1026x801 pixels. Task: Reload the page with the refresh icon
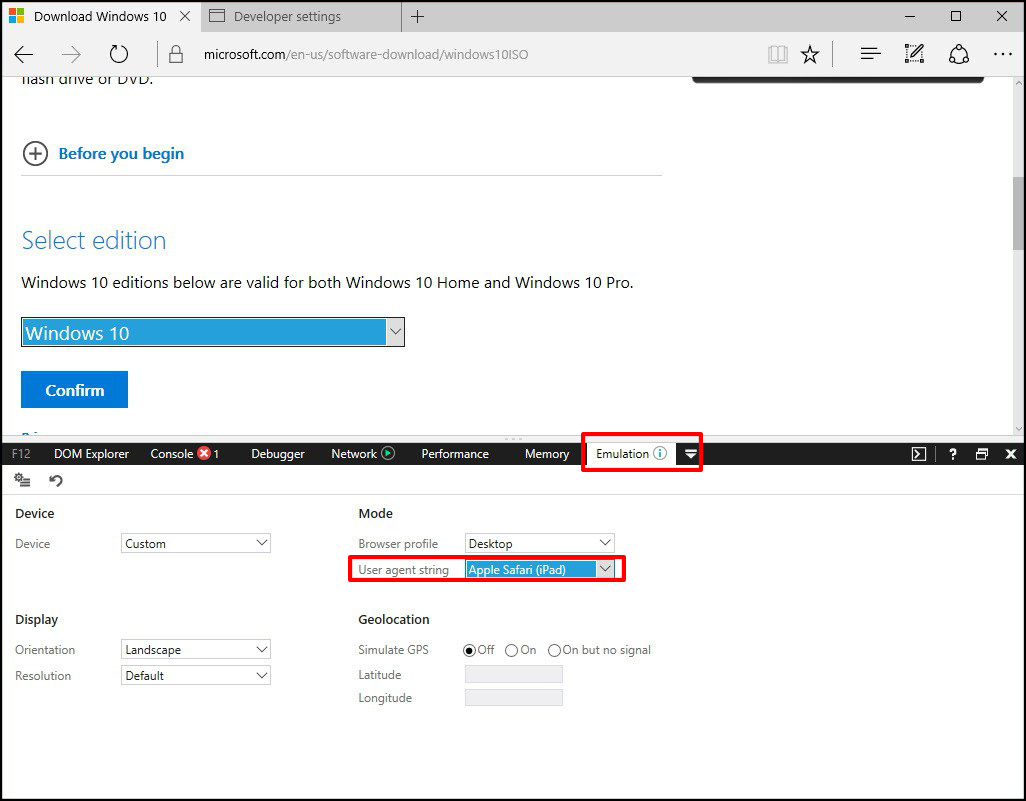click(x=118, y=54)
